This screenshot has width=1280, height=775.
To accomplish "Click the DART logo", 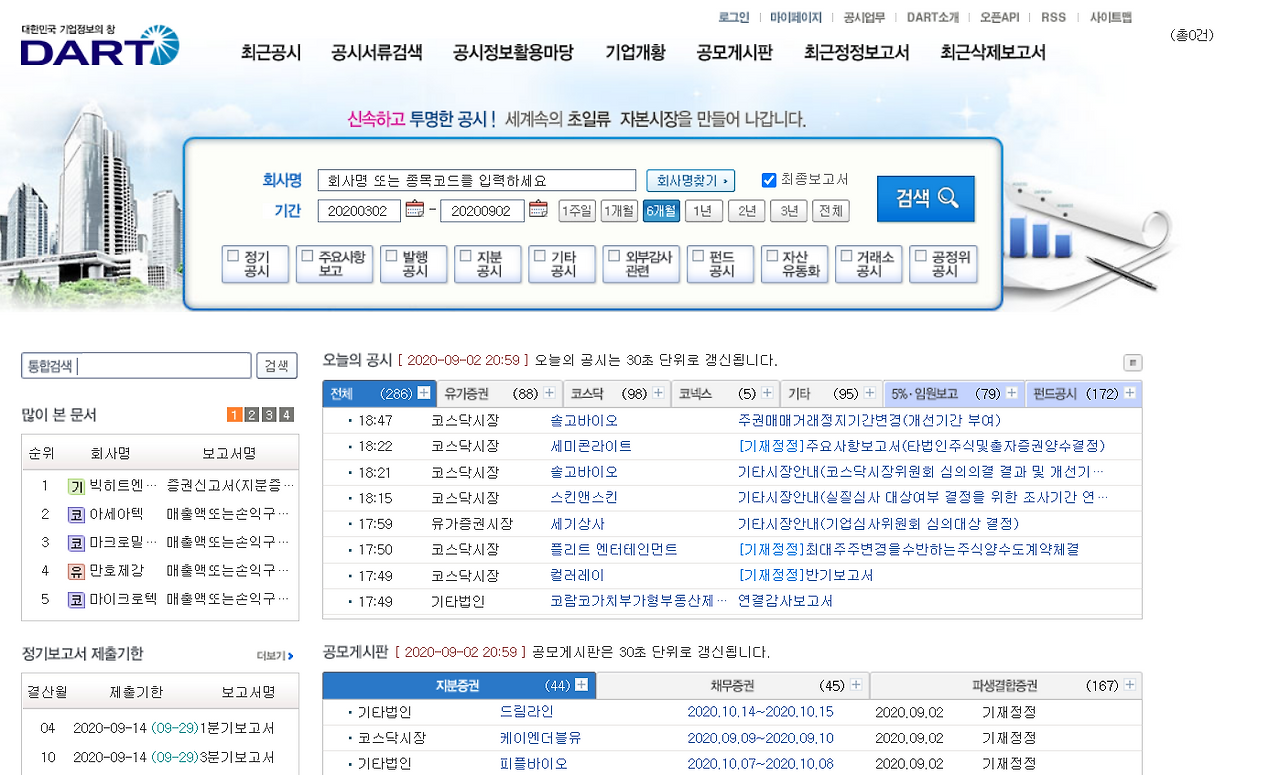I will [x=100, y=46].
